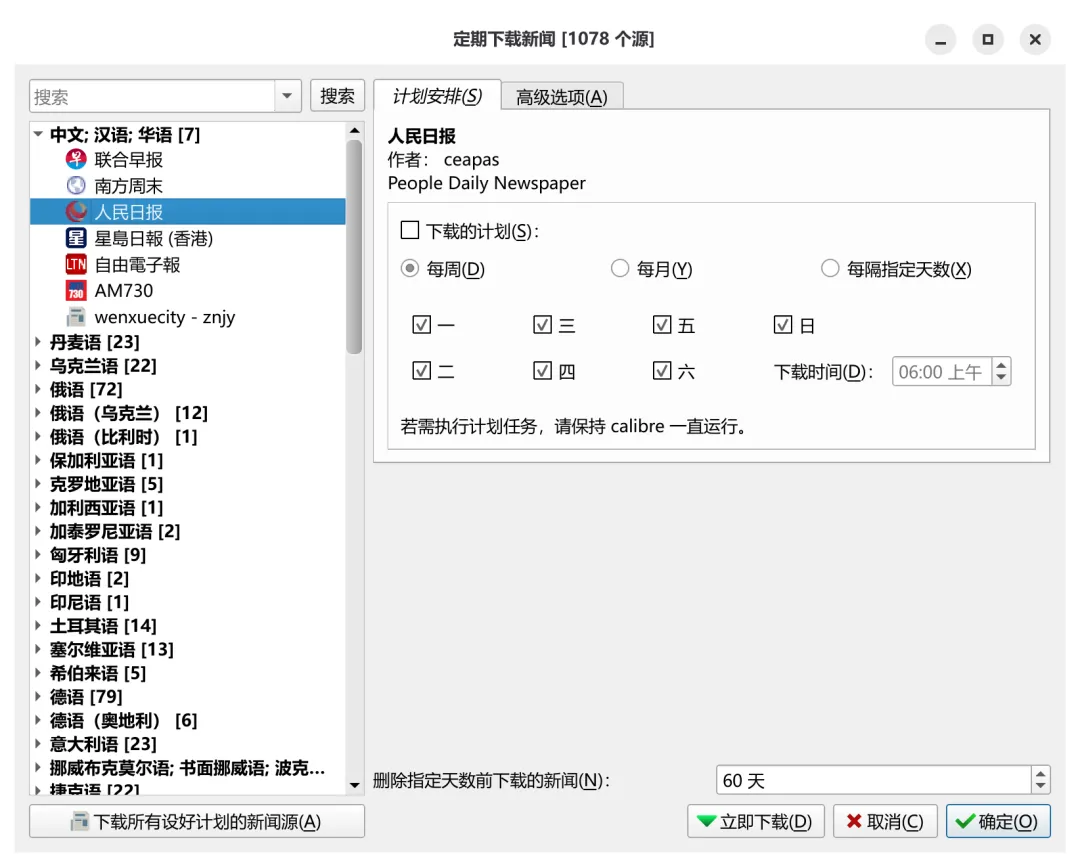Confirm with the 确定(O) button

pyautogui.click(x=998, y=822)
